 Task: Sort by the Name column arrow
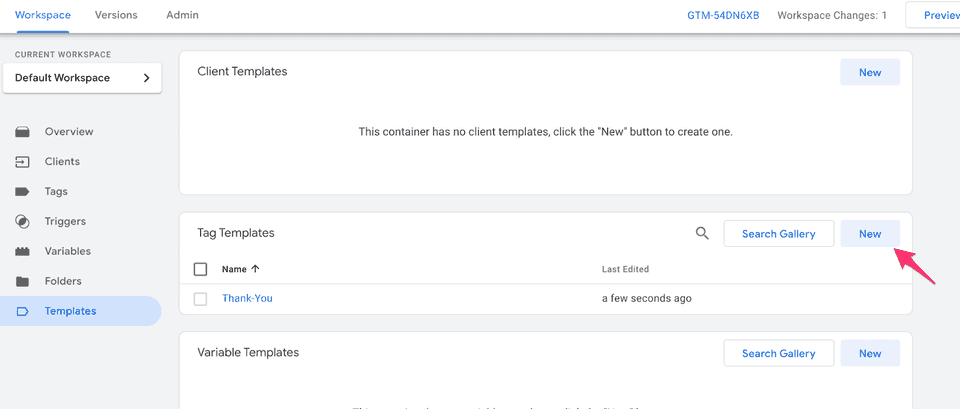tap(255, 269)
